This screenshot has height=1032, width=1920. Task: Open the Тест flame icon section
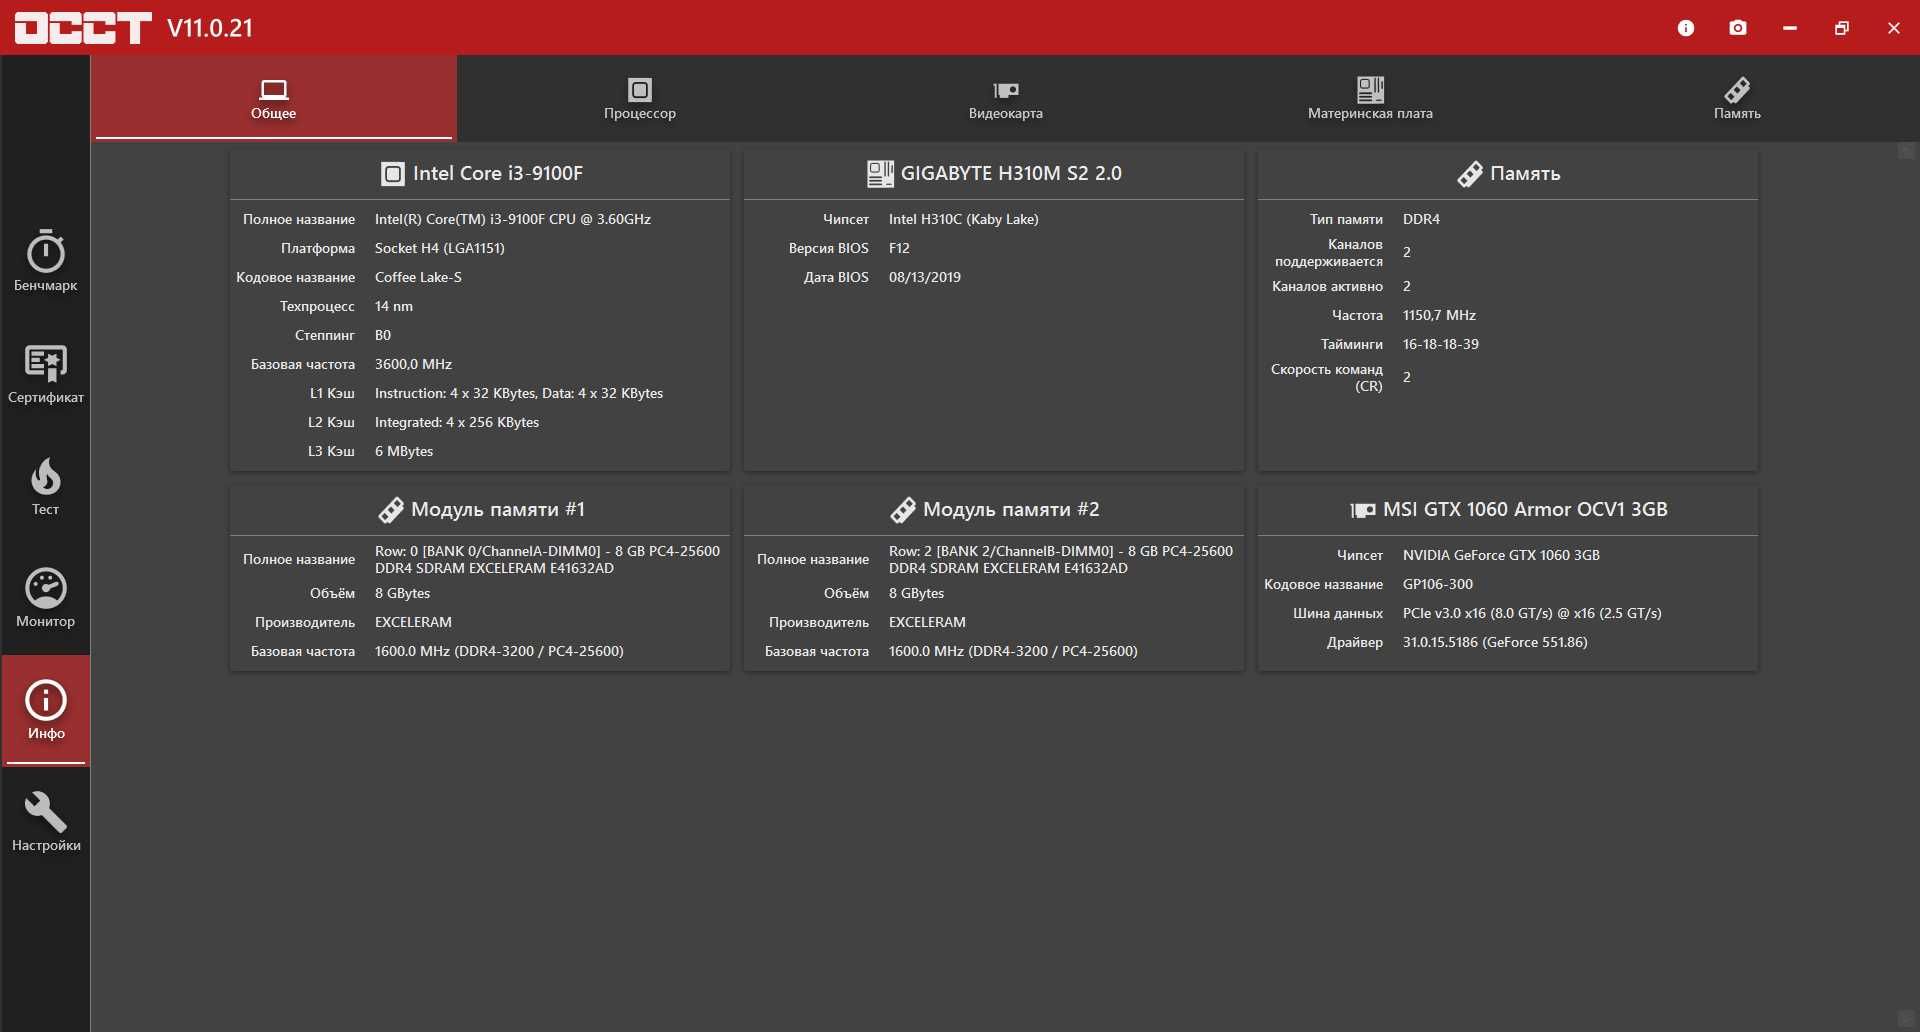click(45, 486)
